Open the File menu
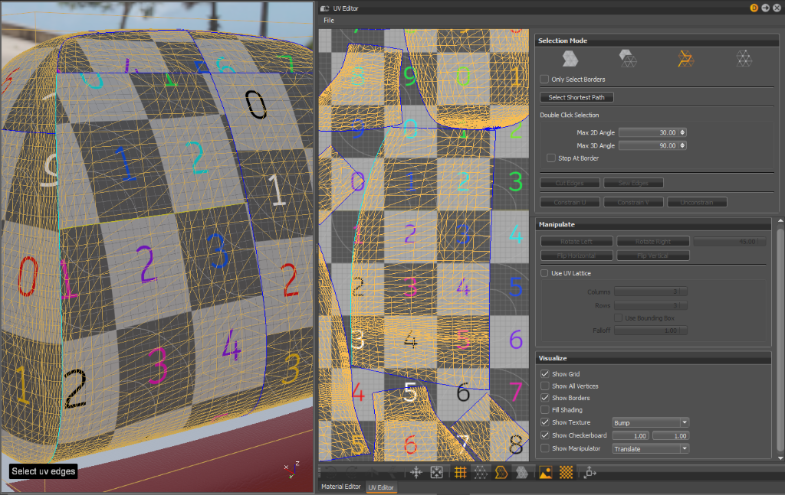 (x=328, y=21)
